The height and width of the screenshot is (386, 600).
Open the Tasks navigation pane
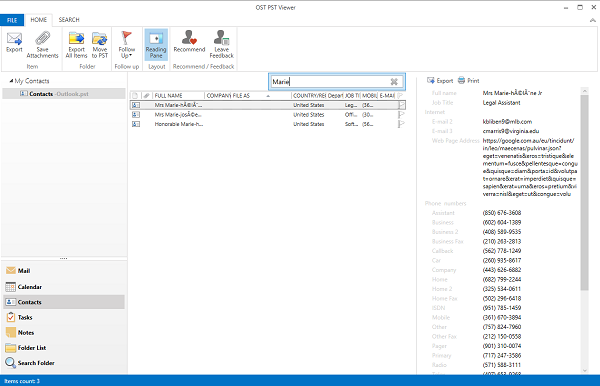tap(64, 317)
